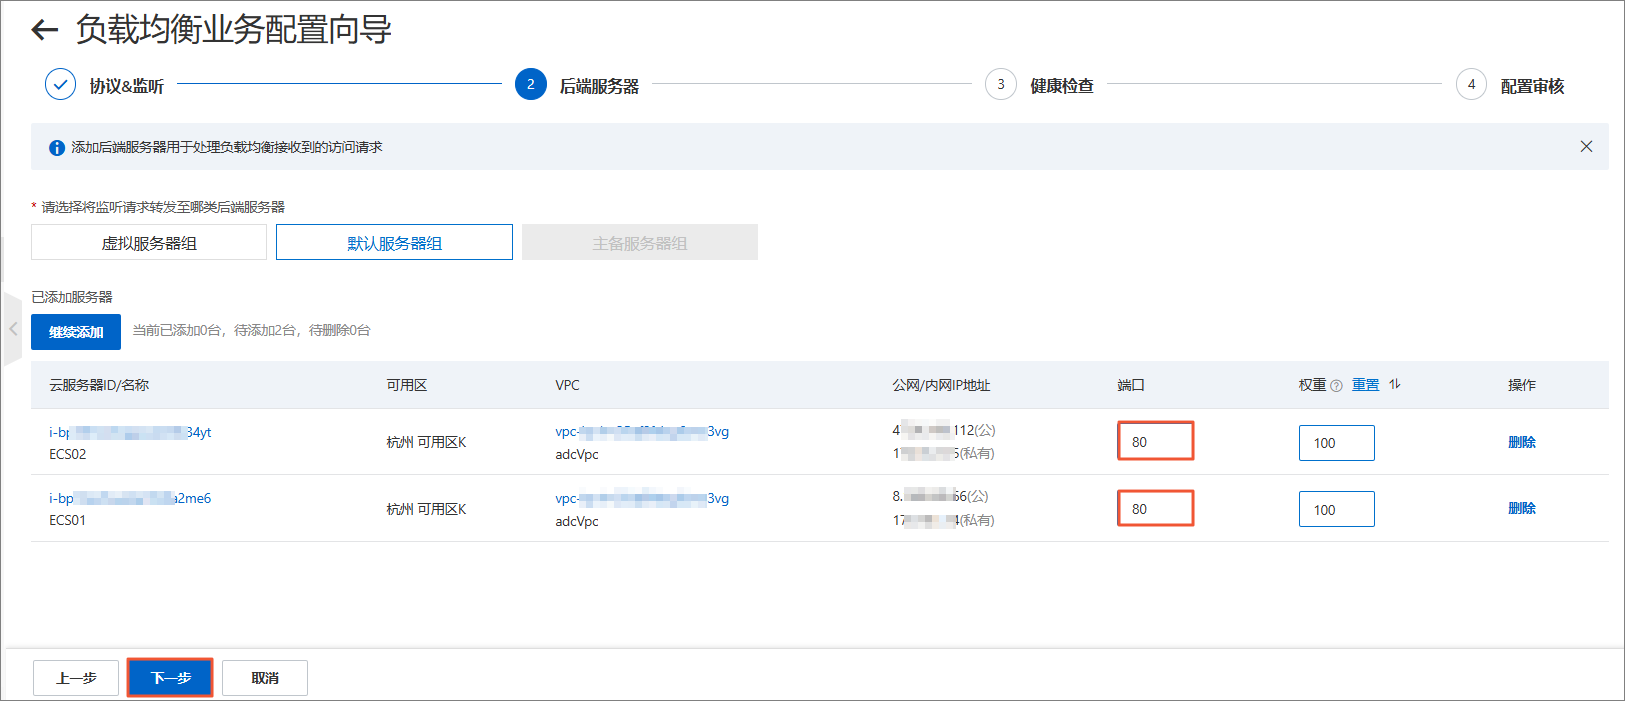This screenshot has width=1625, height=701.
Task: Click the 公网/内网IP地址 column header
Action: pos(941,385)
